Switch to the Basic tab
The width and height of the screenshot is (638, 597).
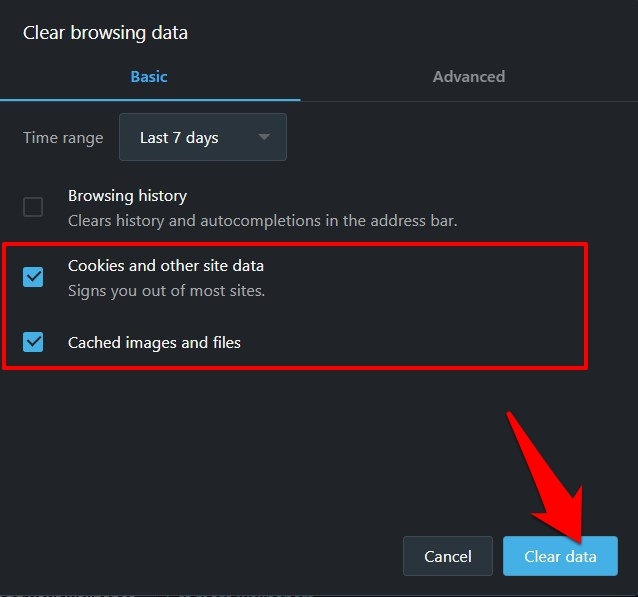click(149, 76)
